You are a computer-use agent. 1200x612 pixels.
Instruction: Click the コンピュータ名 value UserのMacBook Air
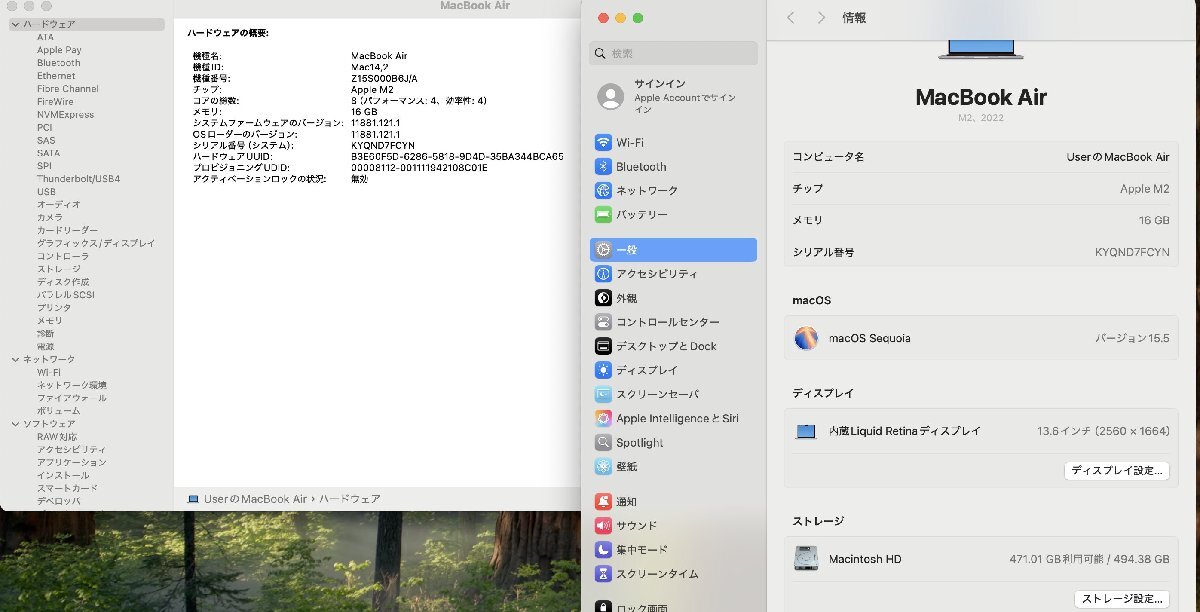click(x=1118, y=157)
